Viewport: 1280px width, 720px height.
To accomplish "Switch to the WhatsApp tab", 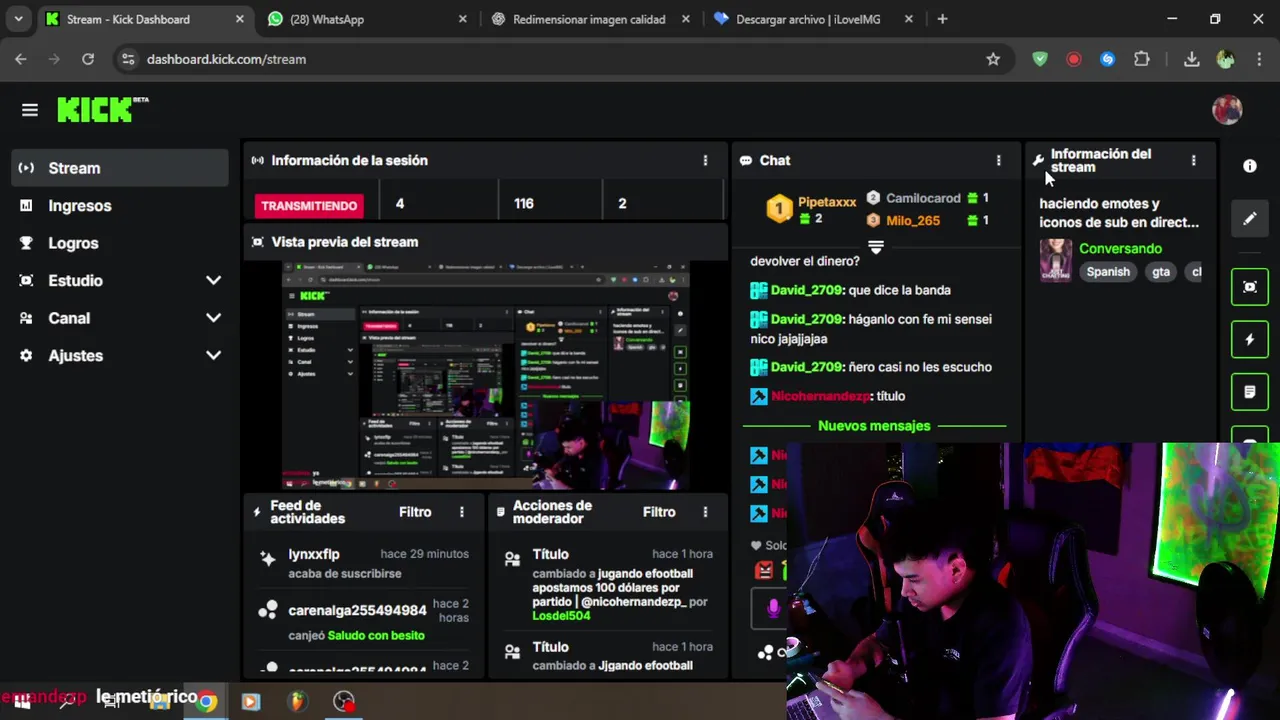I will pos(368,19).
